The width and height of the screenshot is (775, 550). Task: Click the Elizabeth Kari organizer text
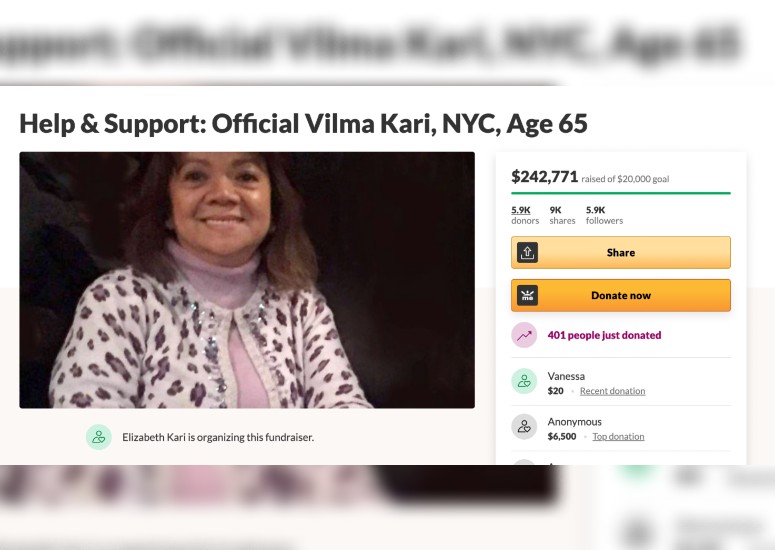click(x=218, y=437)
